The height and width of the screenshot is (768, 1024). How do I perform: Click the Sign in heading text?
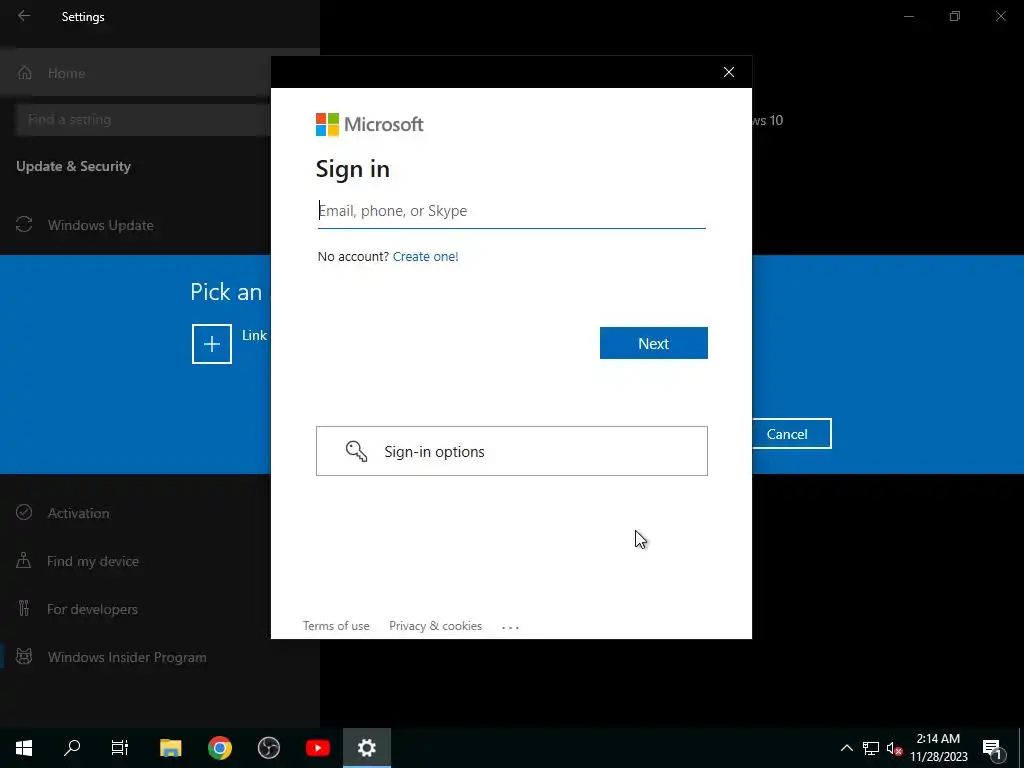point(353,169)
